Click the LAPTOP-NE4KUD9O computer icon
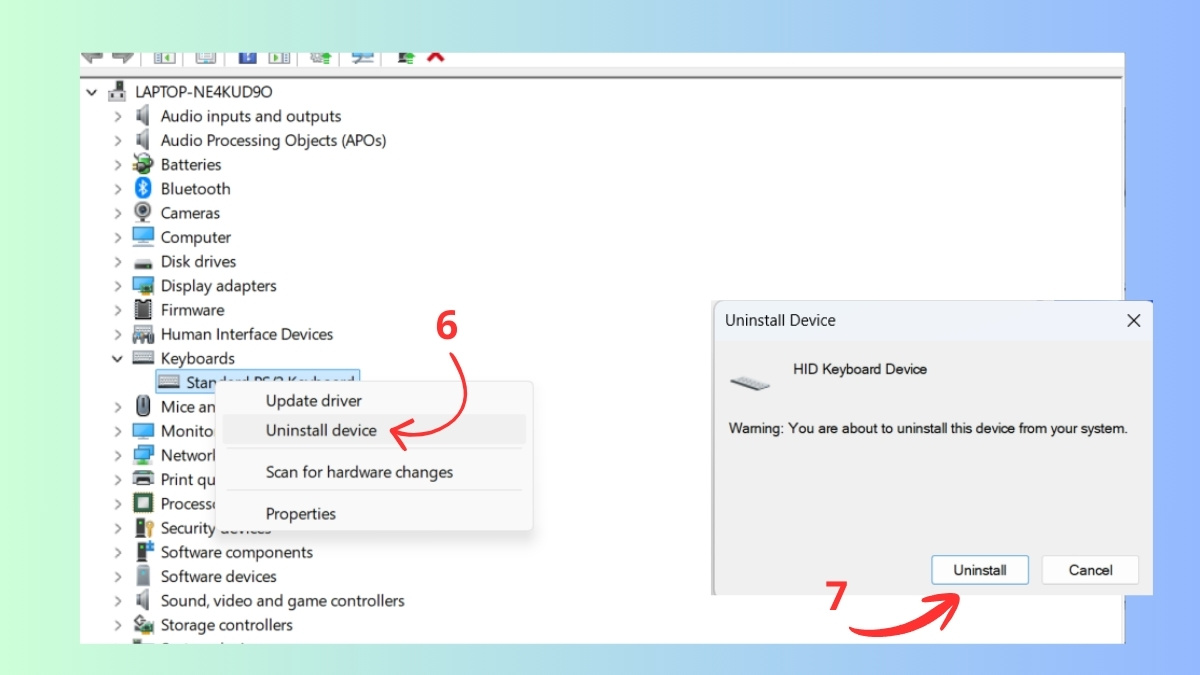The height and width of the screenshot is (675, 1200). [118, 92]
